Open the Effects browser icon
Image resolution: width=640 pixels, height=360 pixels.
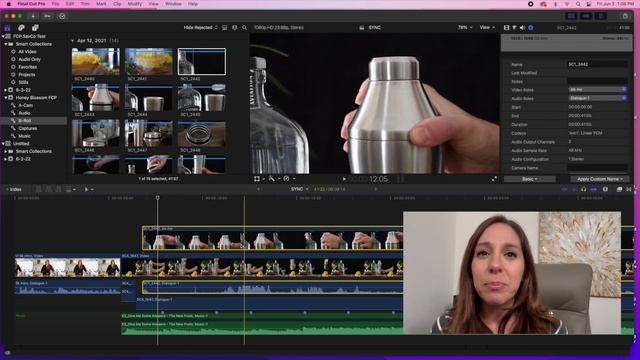click(619, 189)
